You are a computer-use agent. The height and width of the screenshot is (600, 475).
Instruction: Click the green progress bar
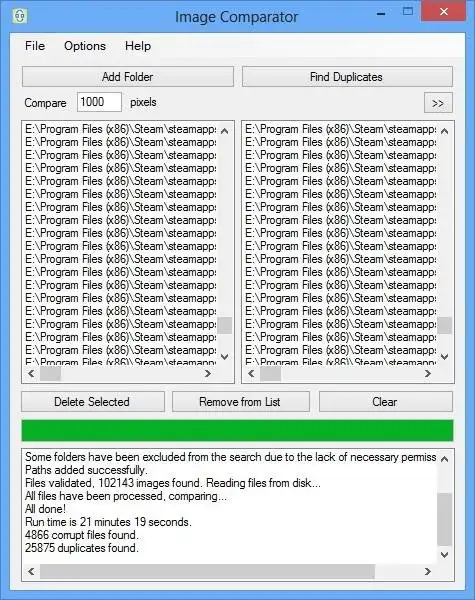coord(237,430)
